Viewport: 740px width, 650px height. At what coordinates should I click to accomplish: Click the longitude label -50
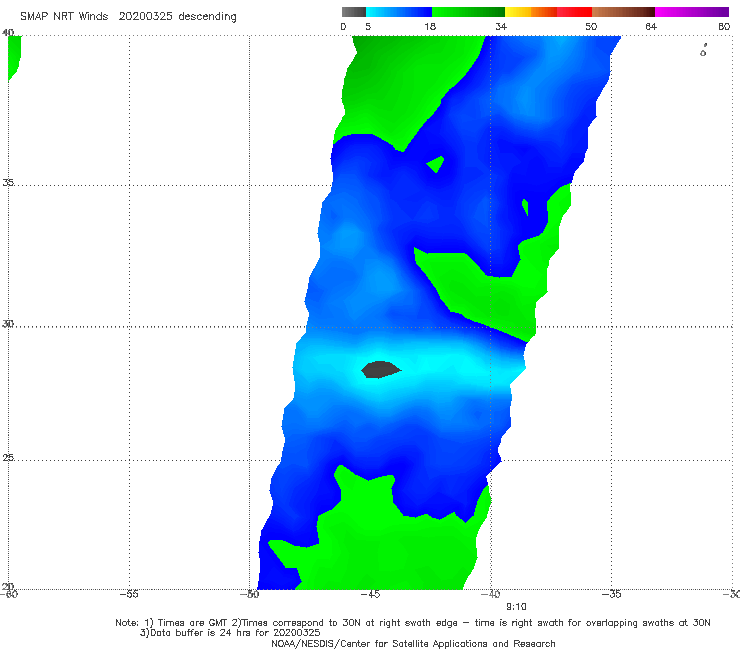click(x=249, y=594)
